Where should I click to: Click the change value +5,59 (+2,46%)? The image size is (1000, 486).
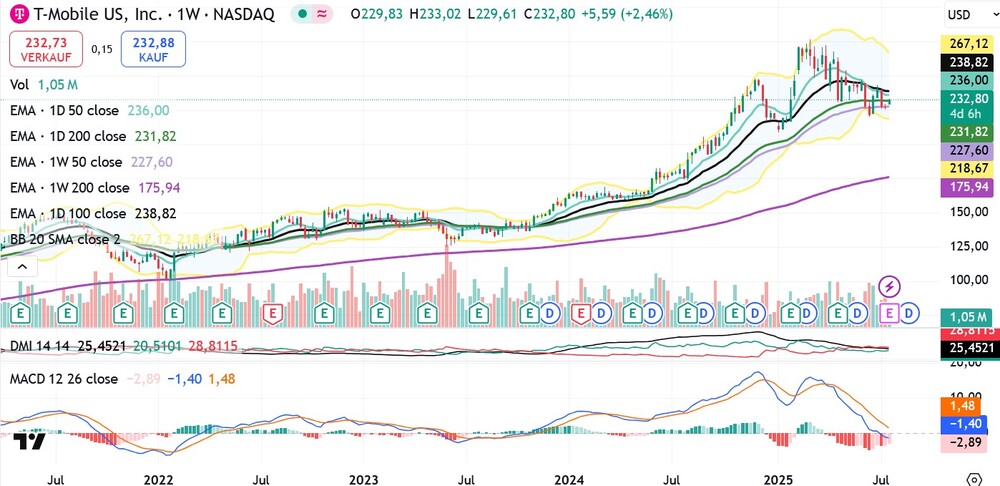627,14
